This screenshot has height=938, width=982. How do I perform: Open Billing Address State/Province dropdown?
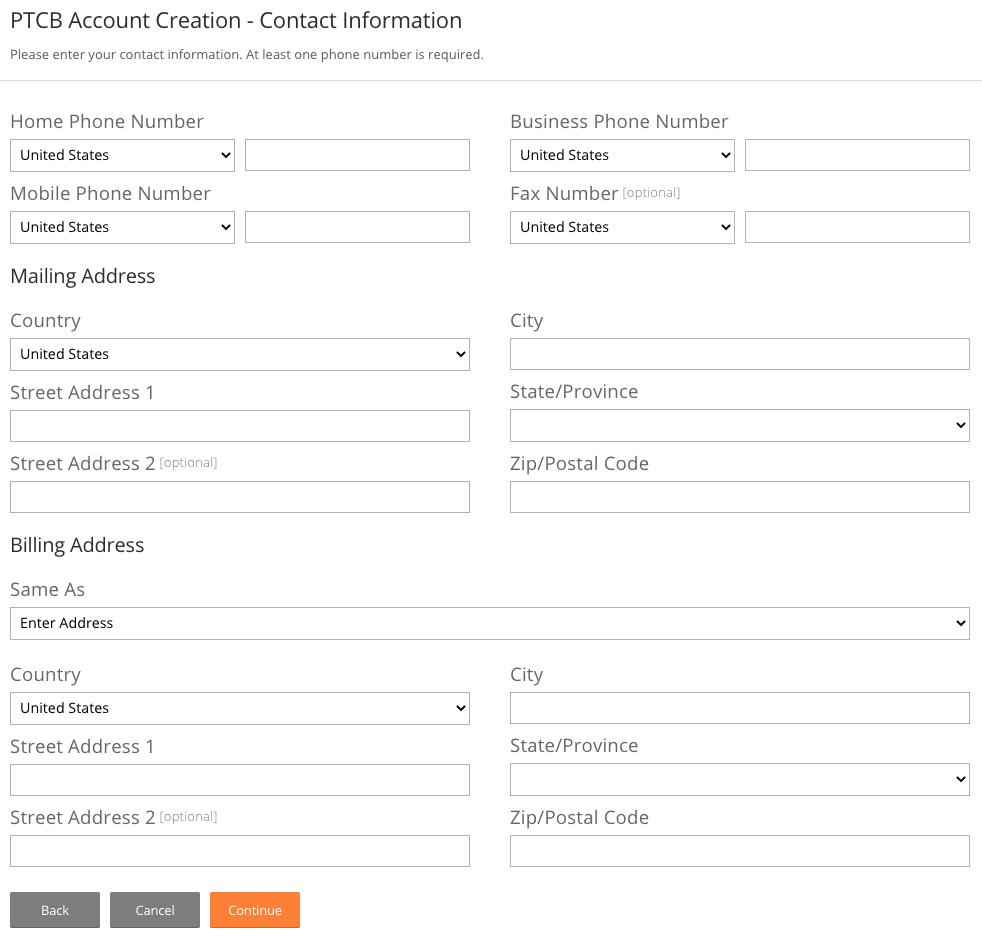[740, 780]
